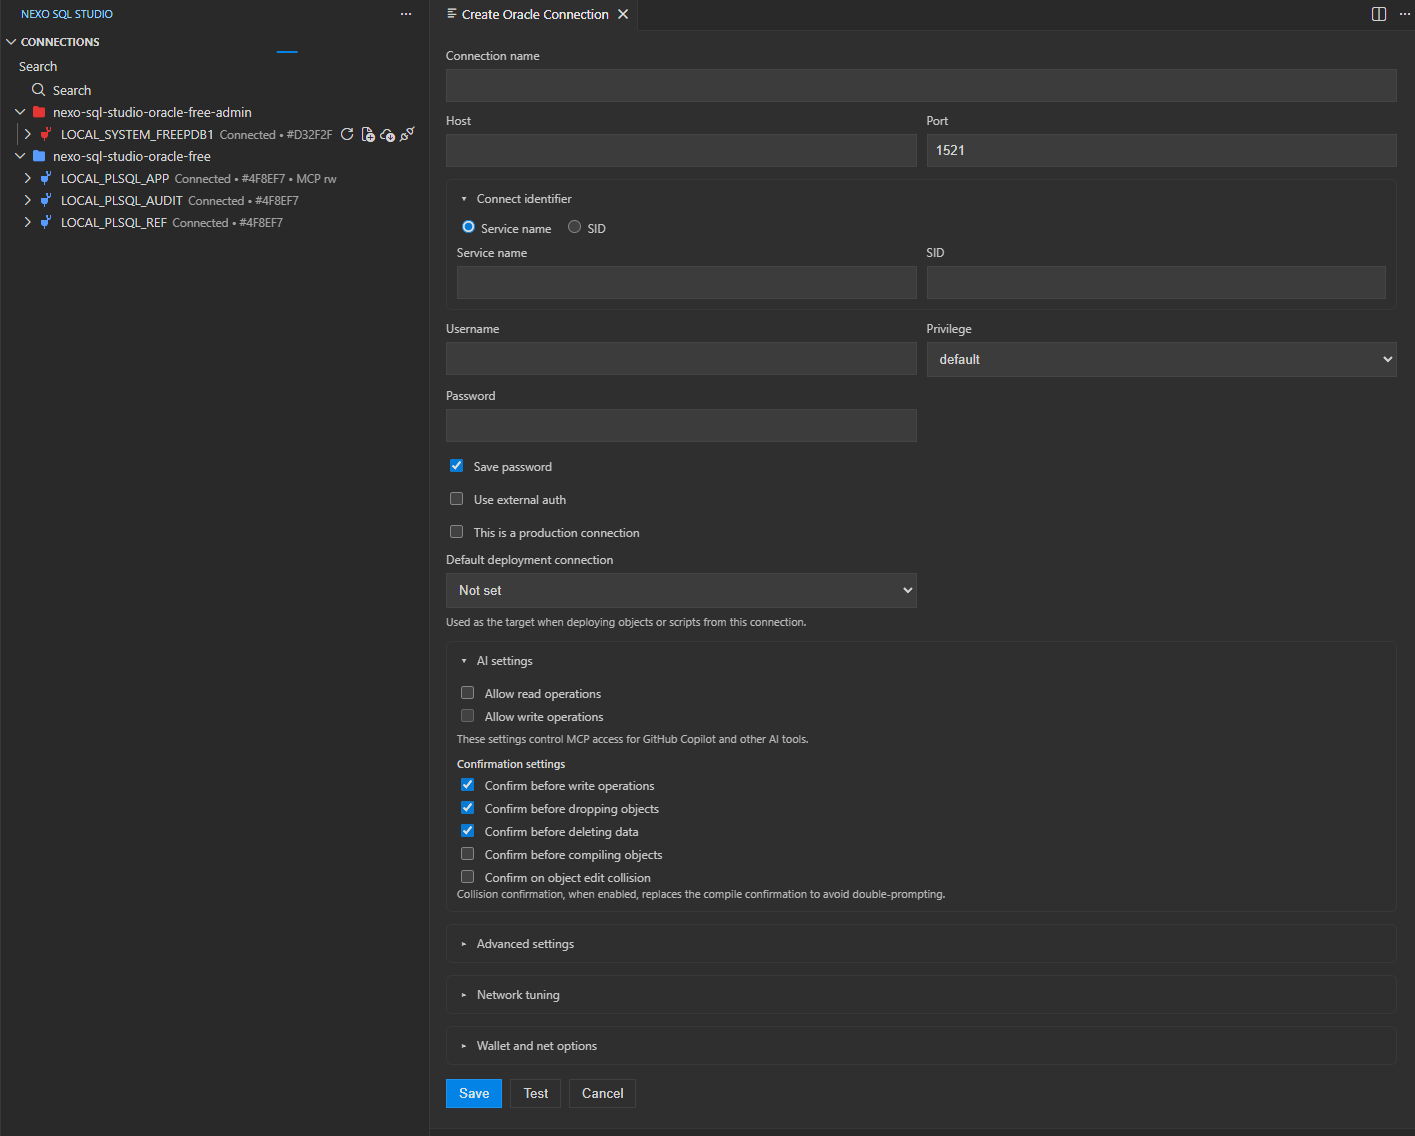The width and height of the screenshot is (1415, 1136).
Task: Expand the LOCAL_SYSTEM_FREEPDB1 connection chevron
Action: point(28,134)
